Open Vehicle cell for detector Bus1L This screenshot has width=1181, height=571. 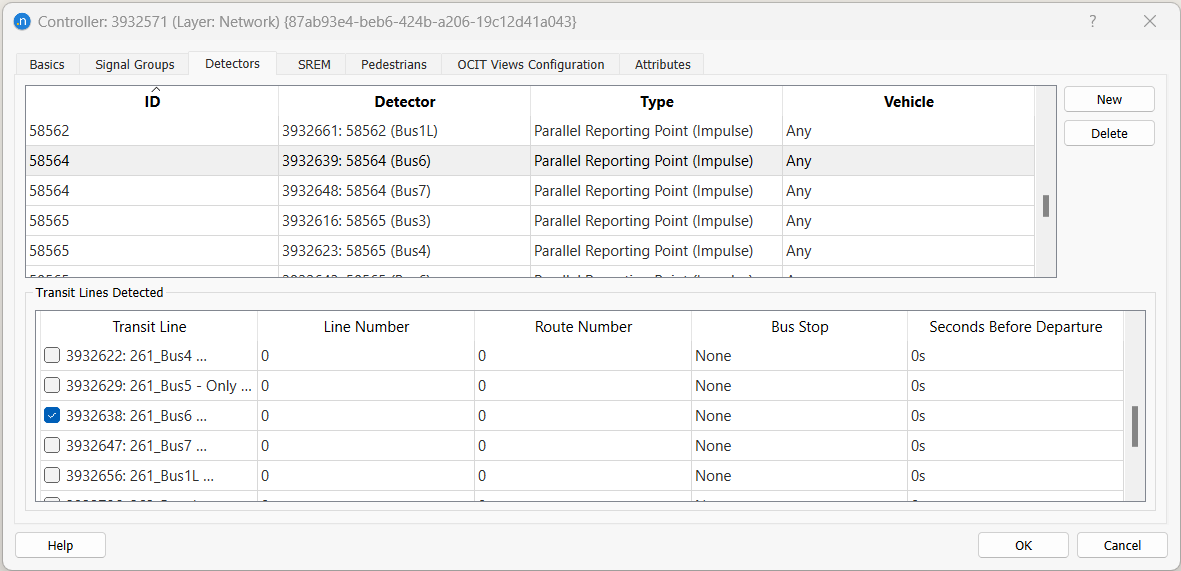[907, 131]
